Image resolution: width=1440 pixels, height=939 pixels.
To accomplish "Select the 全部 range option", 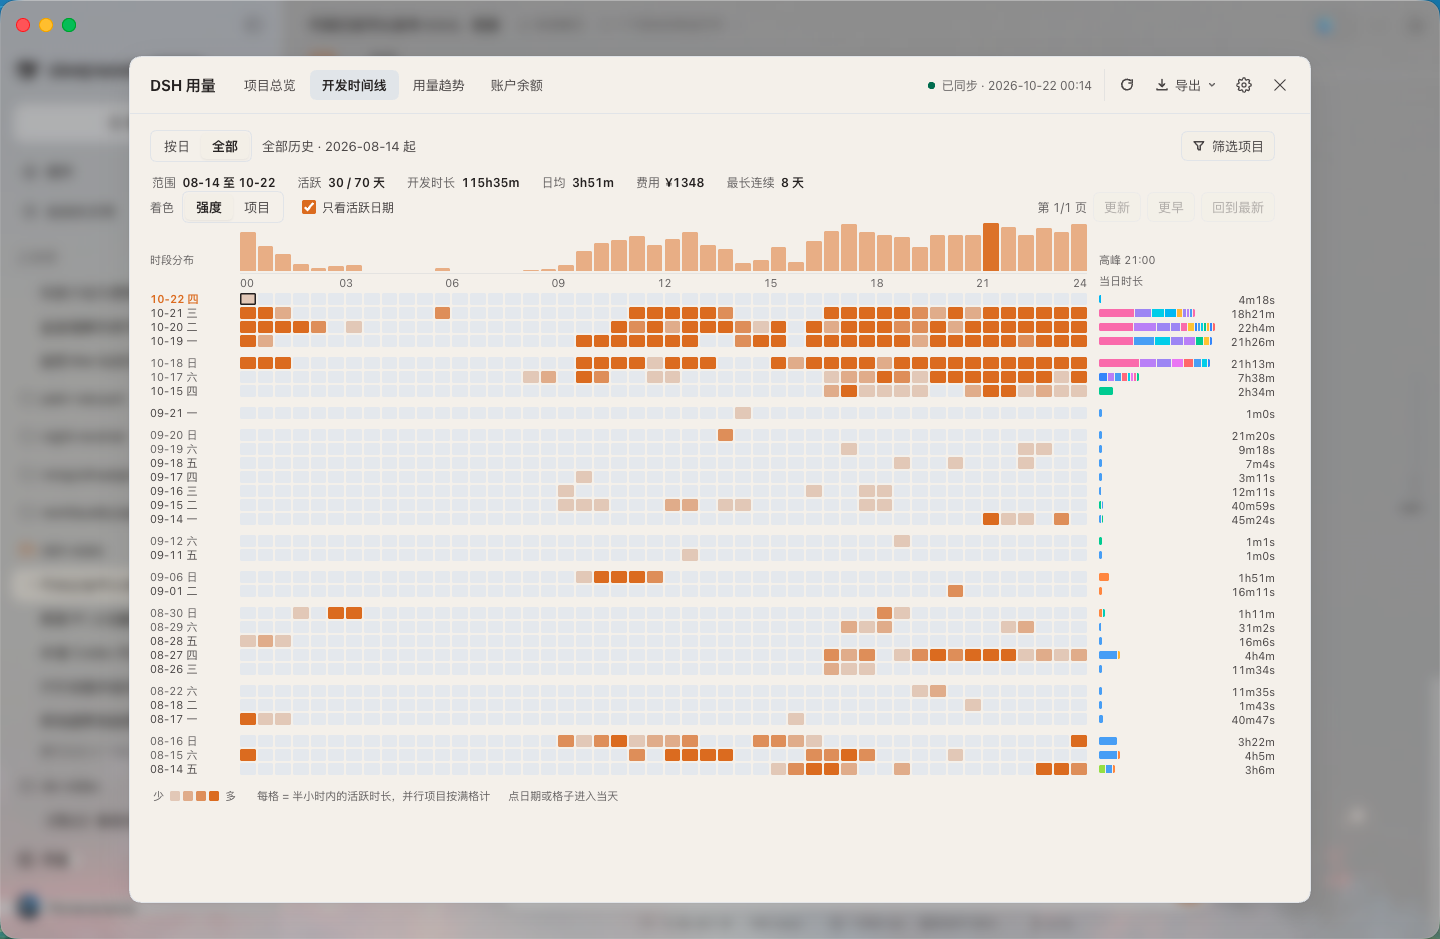I will pos(225,146).
